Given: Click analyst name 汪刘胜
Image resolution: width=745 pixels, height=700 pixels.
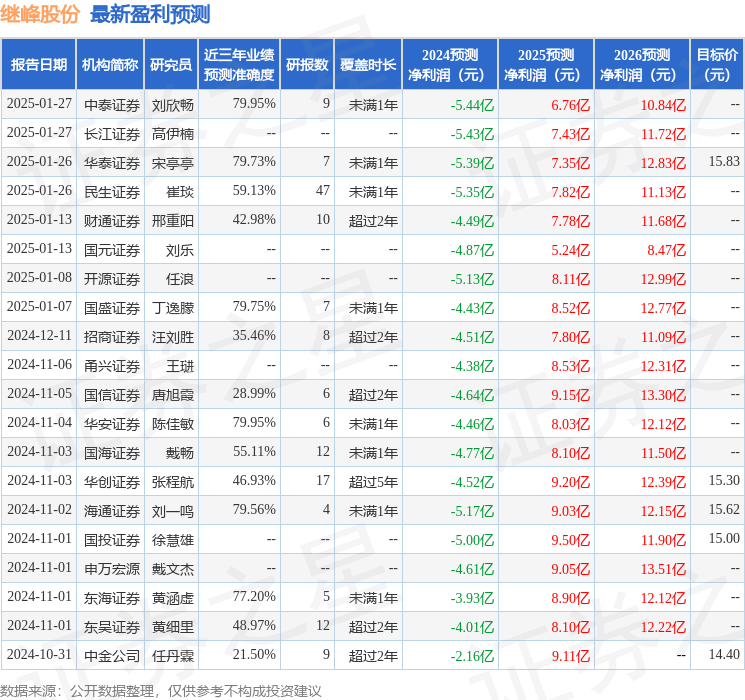Looking at the screenshot, I should pyautogui.click(x=173, y=337).
